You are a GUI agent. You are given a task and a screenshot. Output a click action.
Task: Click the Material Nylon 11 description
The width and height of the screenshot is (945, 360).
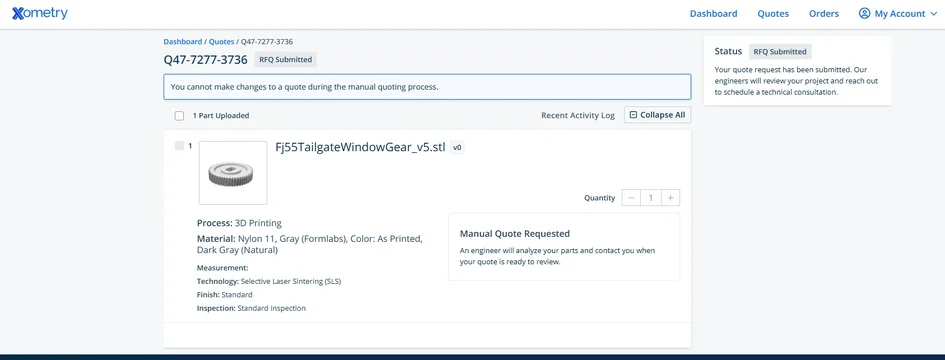point(310,244)
